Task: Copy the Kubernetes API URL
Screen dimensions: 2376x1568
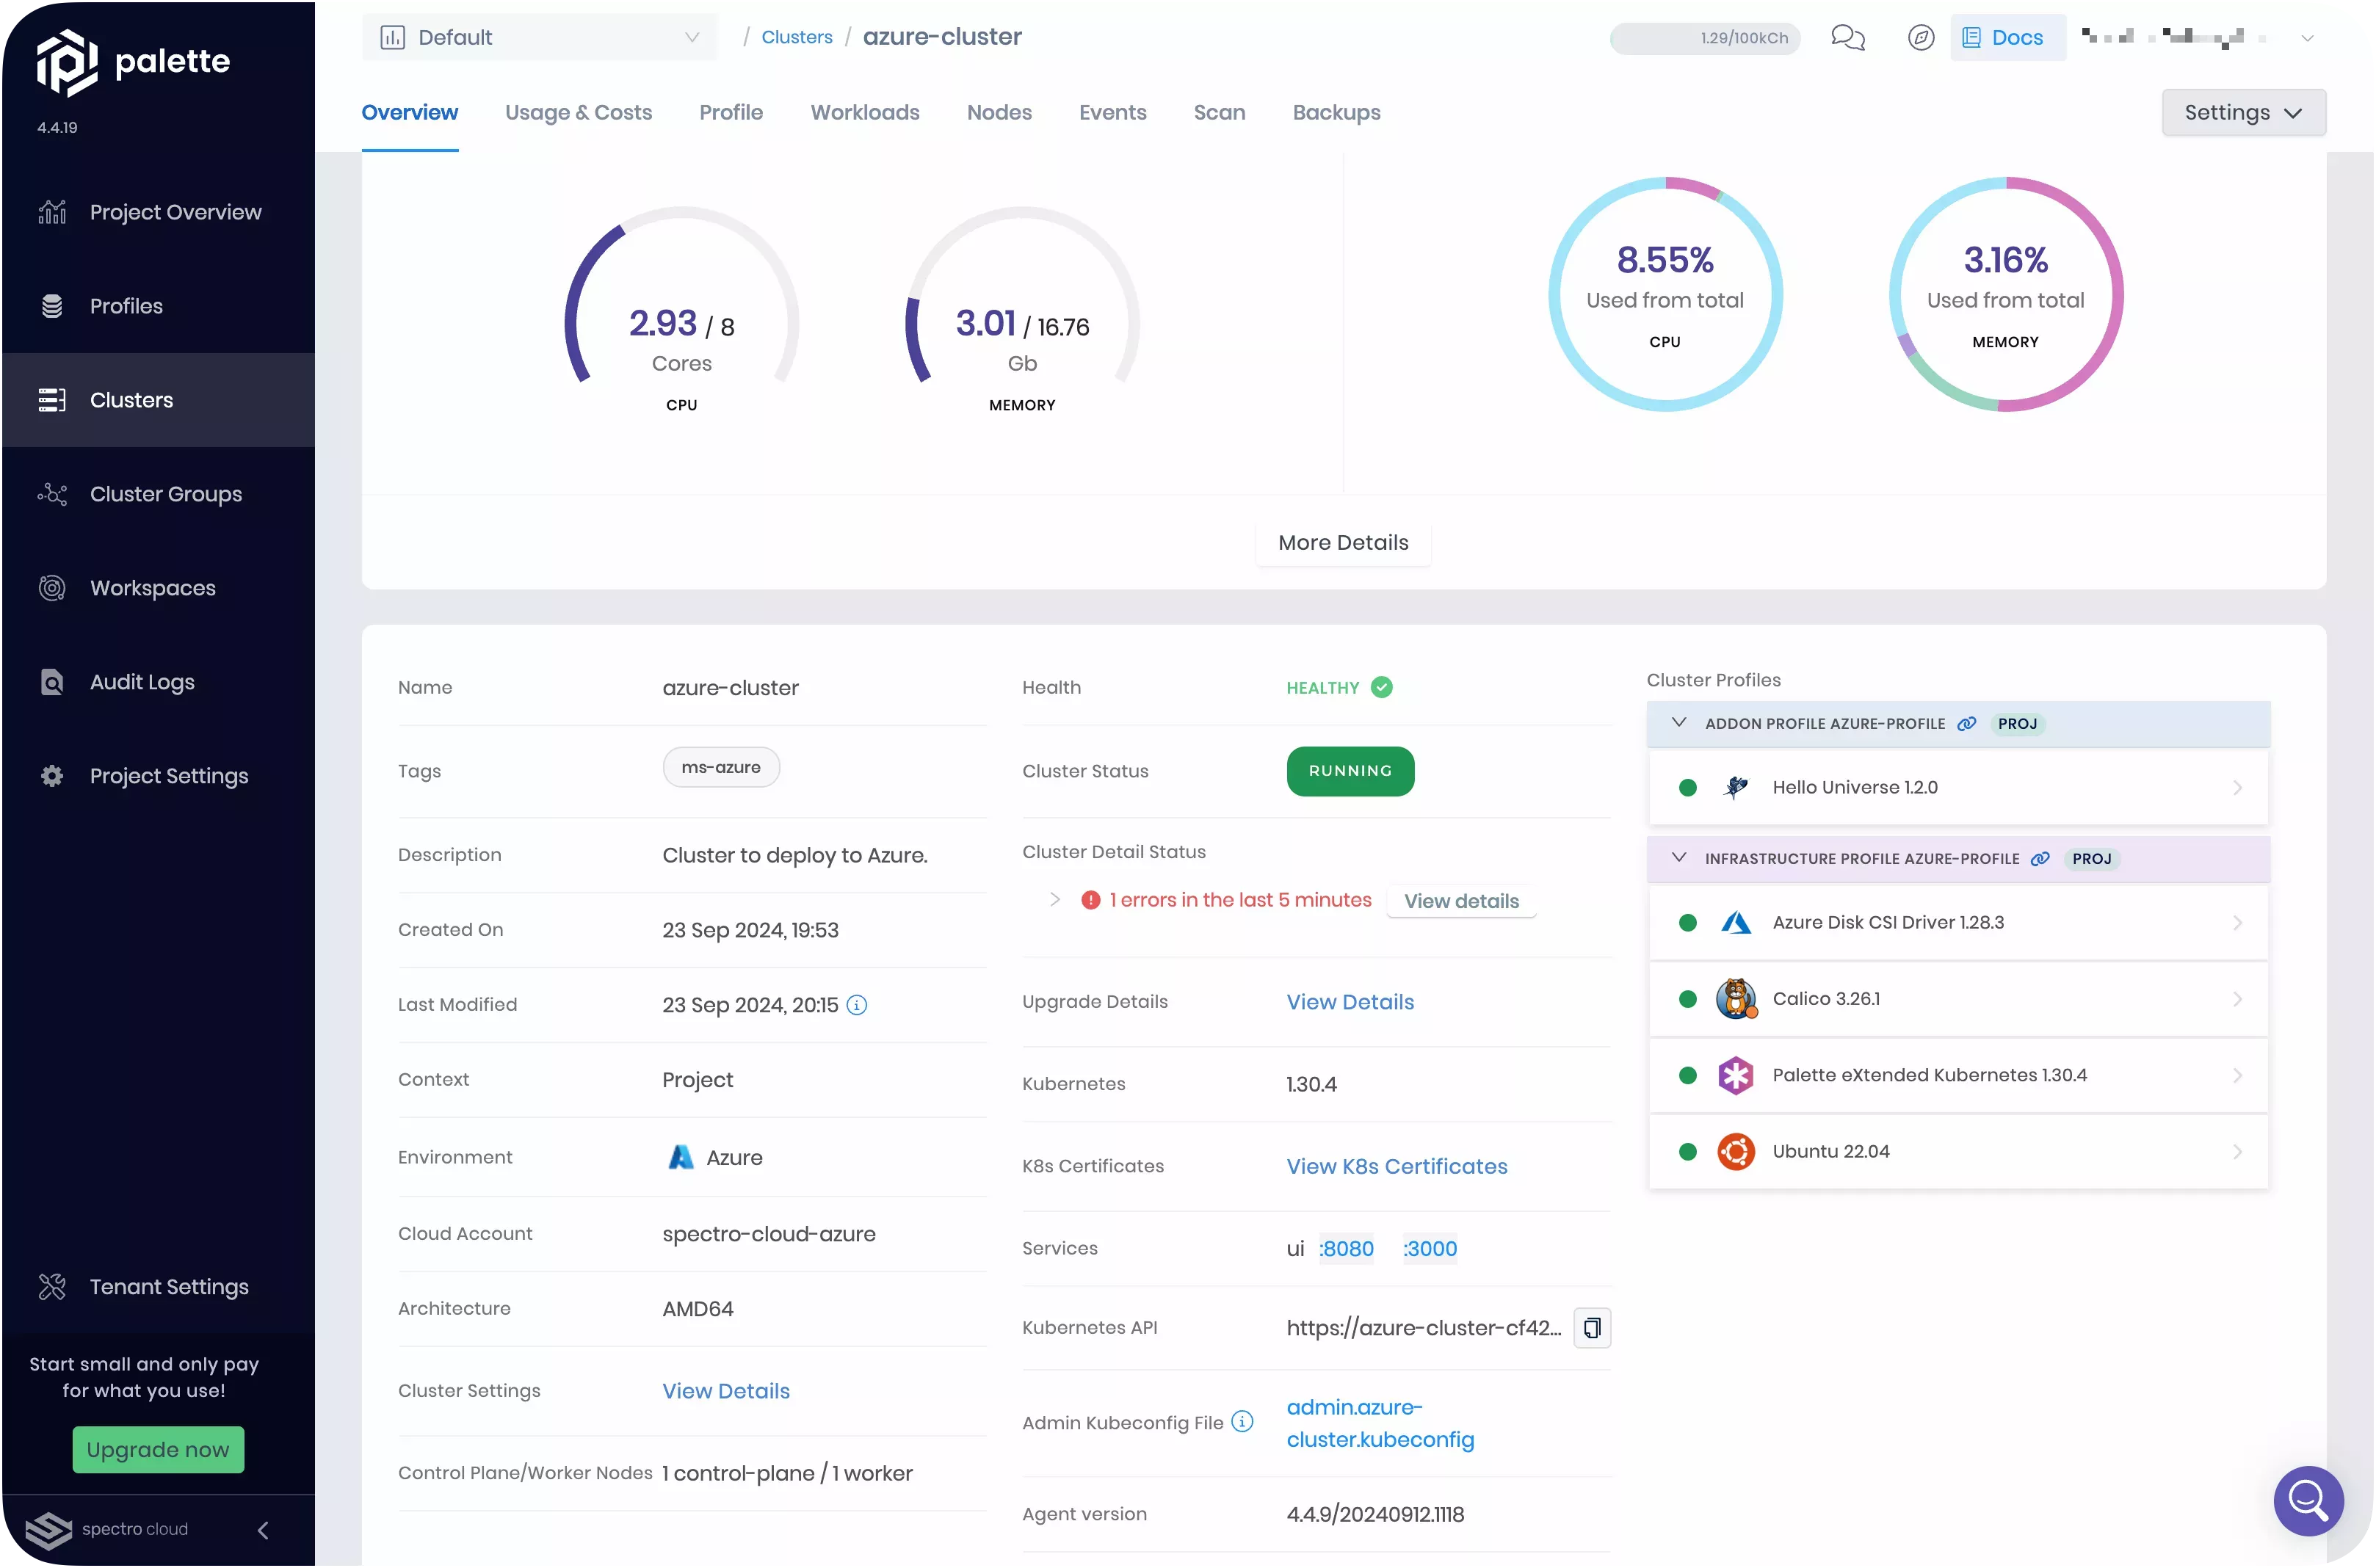Action: [x=1592, y=1328]
